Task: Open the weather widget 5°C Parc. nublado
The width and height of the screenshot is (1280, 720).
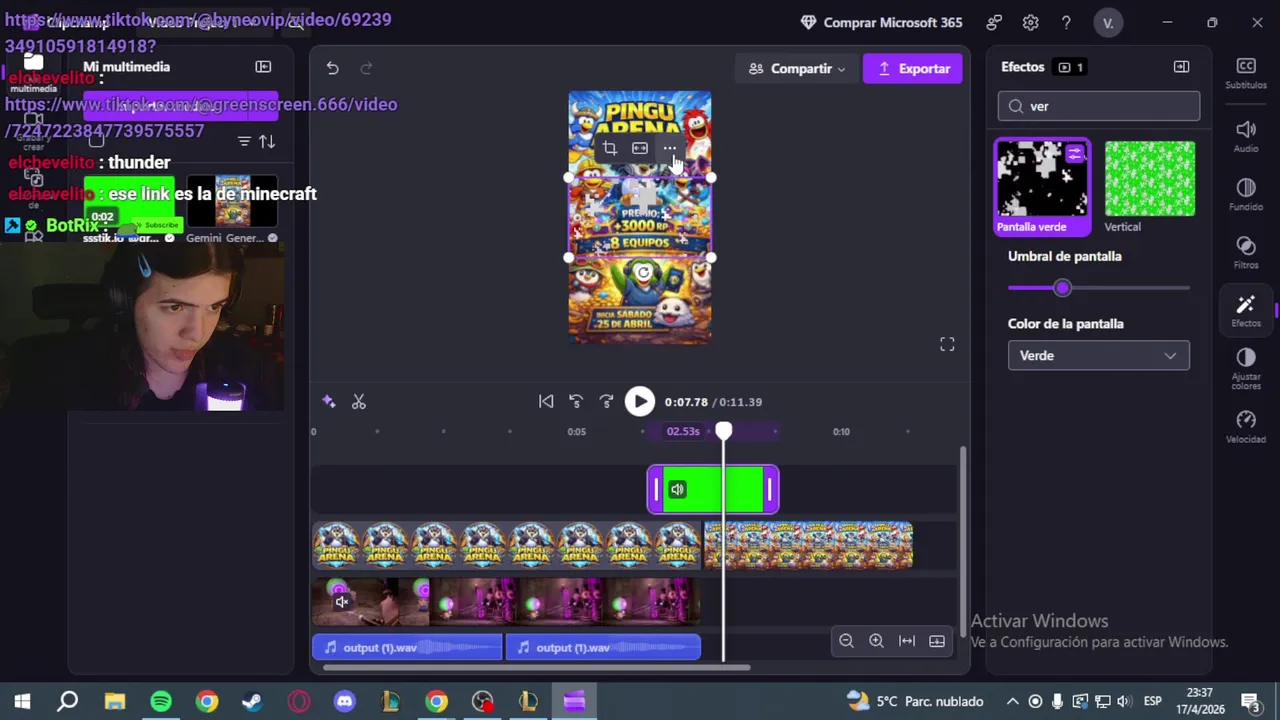Action: point(915,701)
